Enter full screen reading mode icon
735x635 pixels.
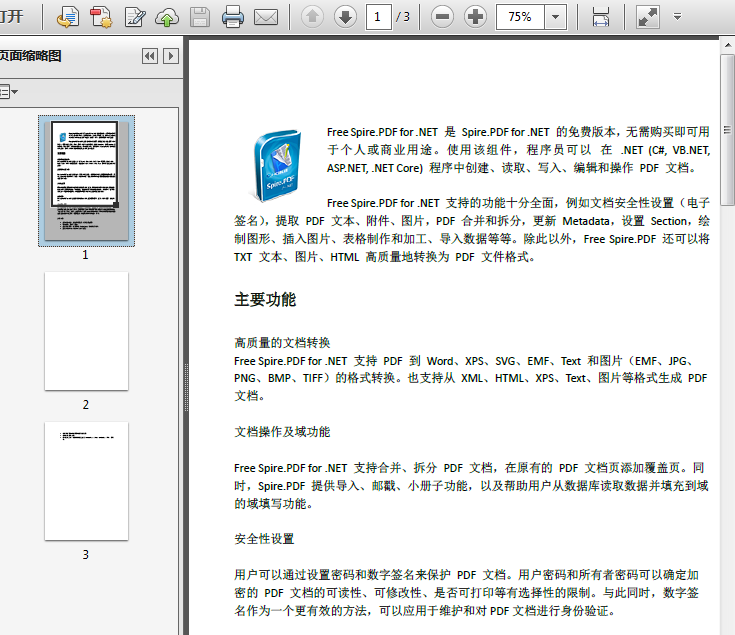point(648,17)
